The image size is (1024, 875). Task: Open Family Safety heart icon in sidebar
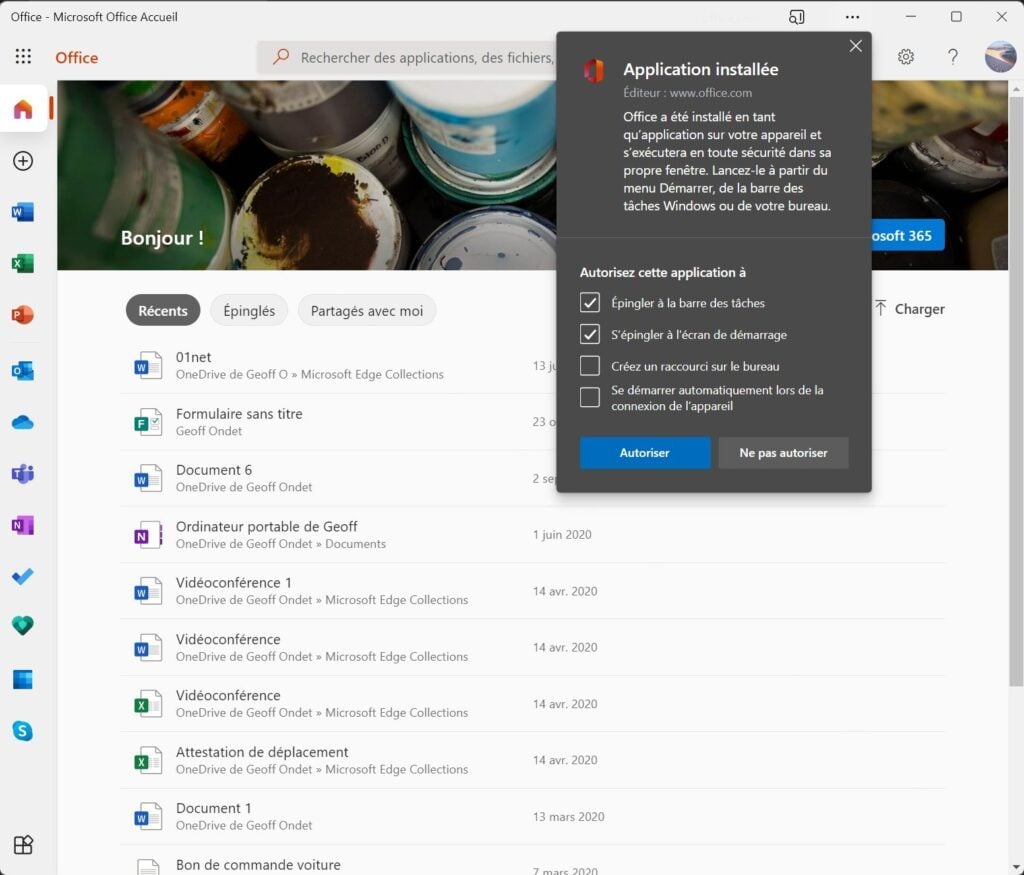pos(23,626)
